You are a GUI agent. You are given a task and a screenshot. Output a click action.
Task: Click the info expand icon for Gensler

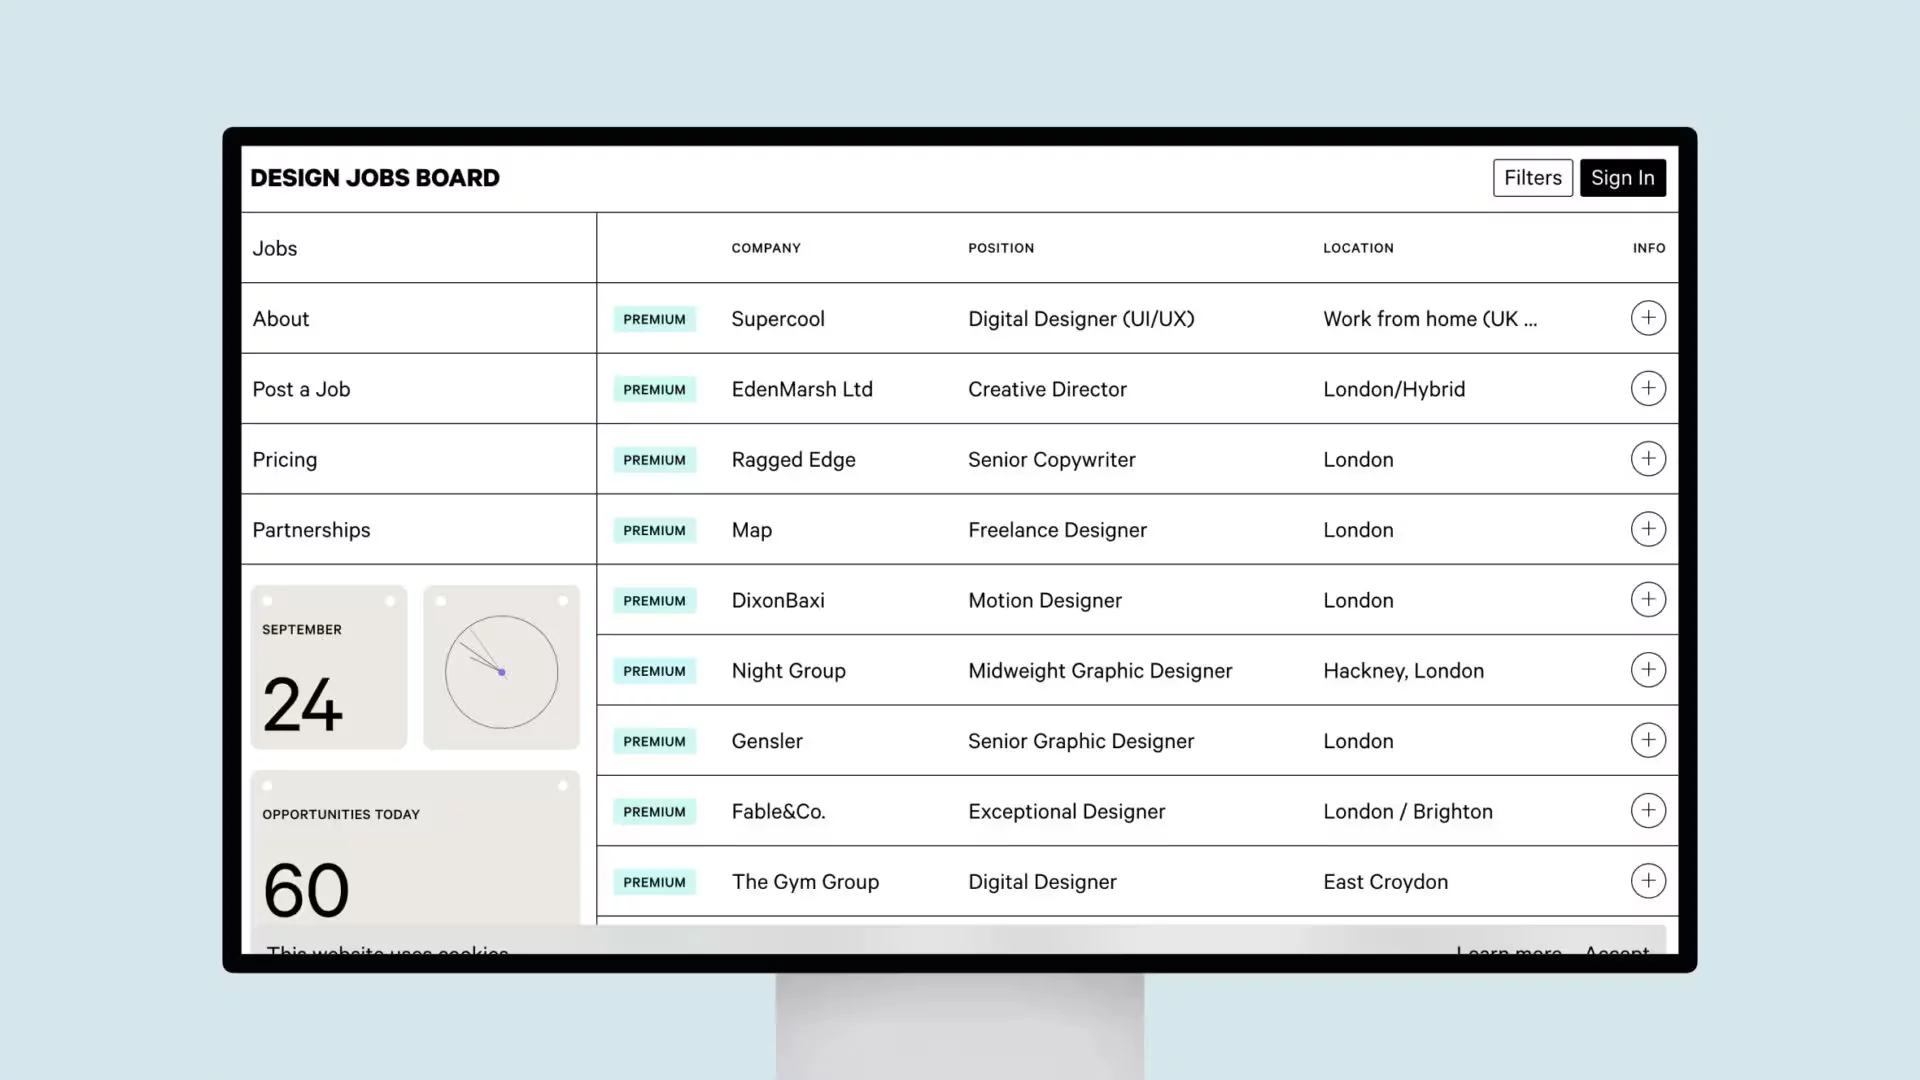point(1647,740)
